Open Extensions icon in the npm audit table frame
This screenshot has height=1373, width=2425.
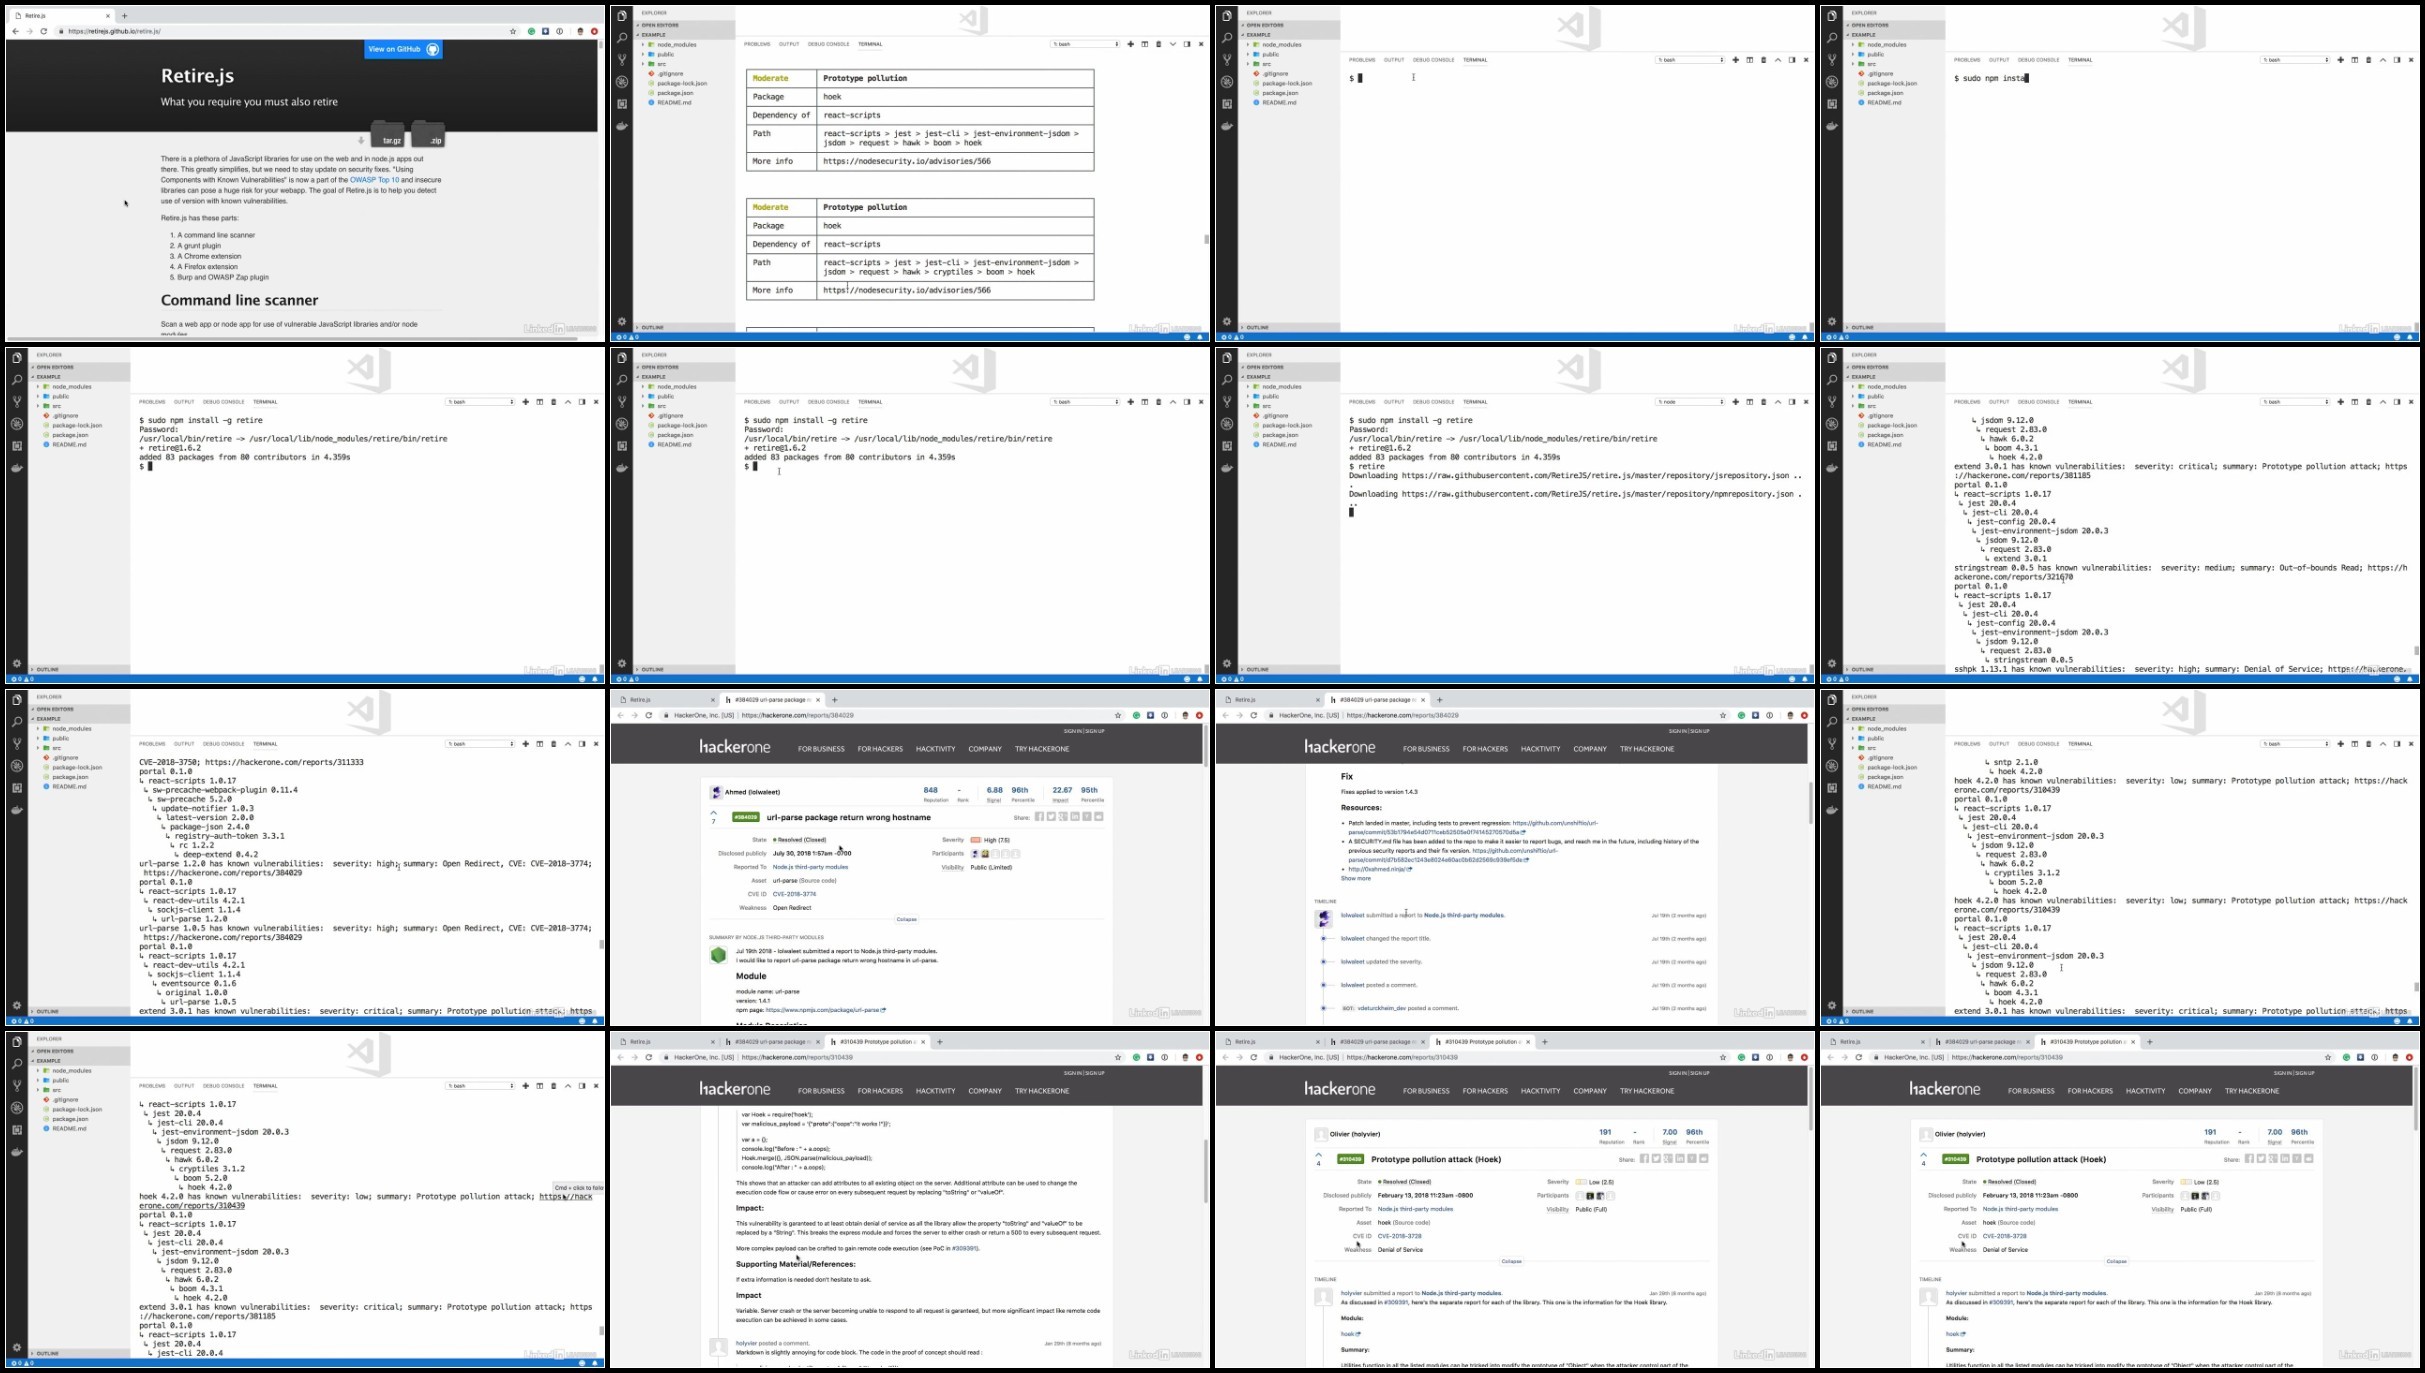point(622,104)
